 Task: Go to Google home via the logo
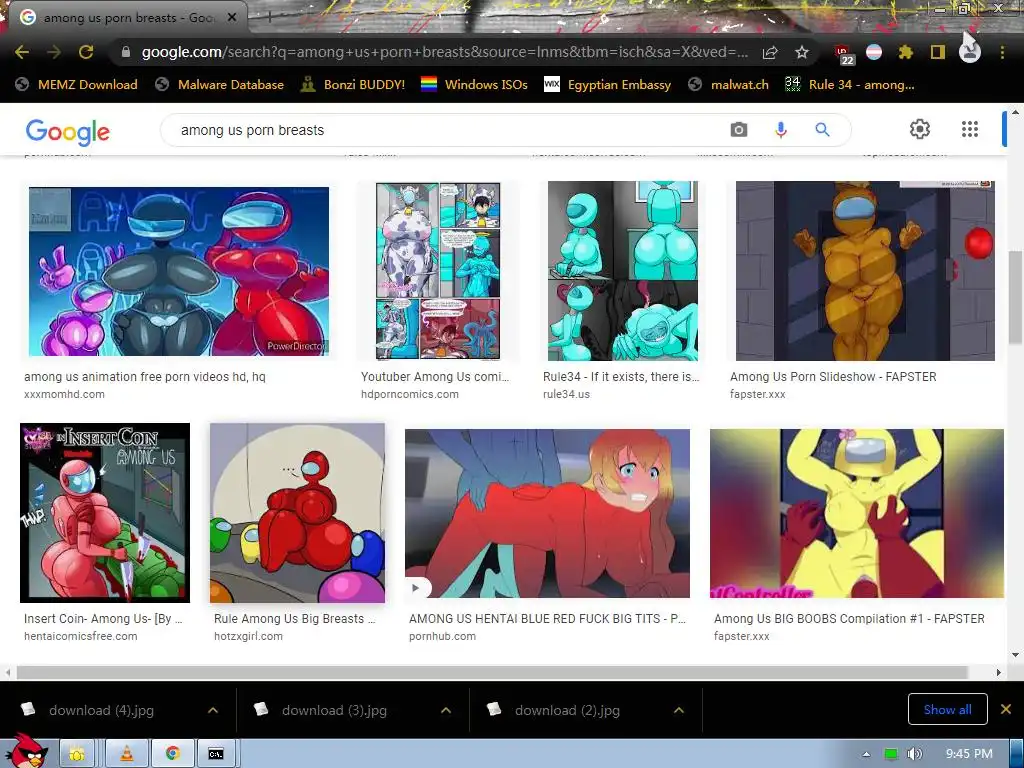68,132
